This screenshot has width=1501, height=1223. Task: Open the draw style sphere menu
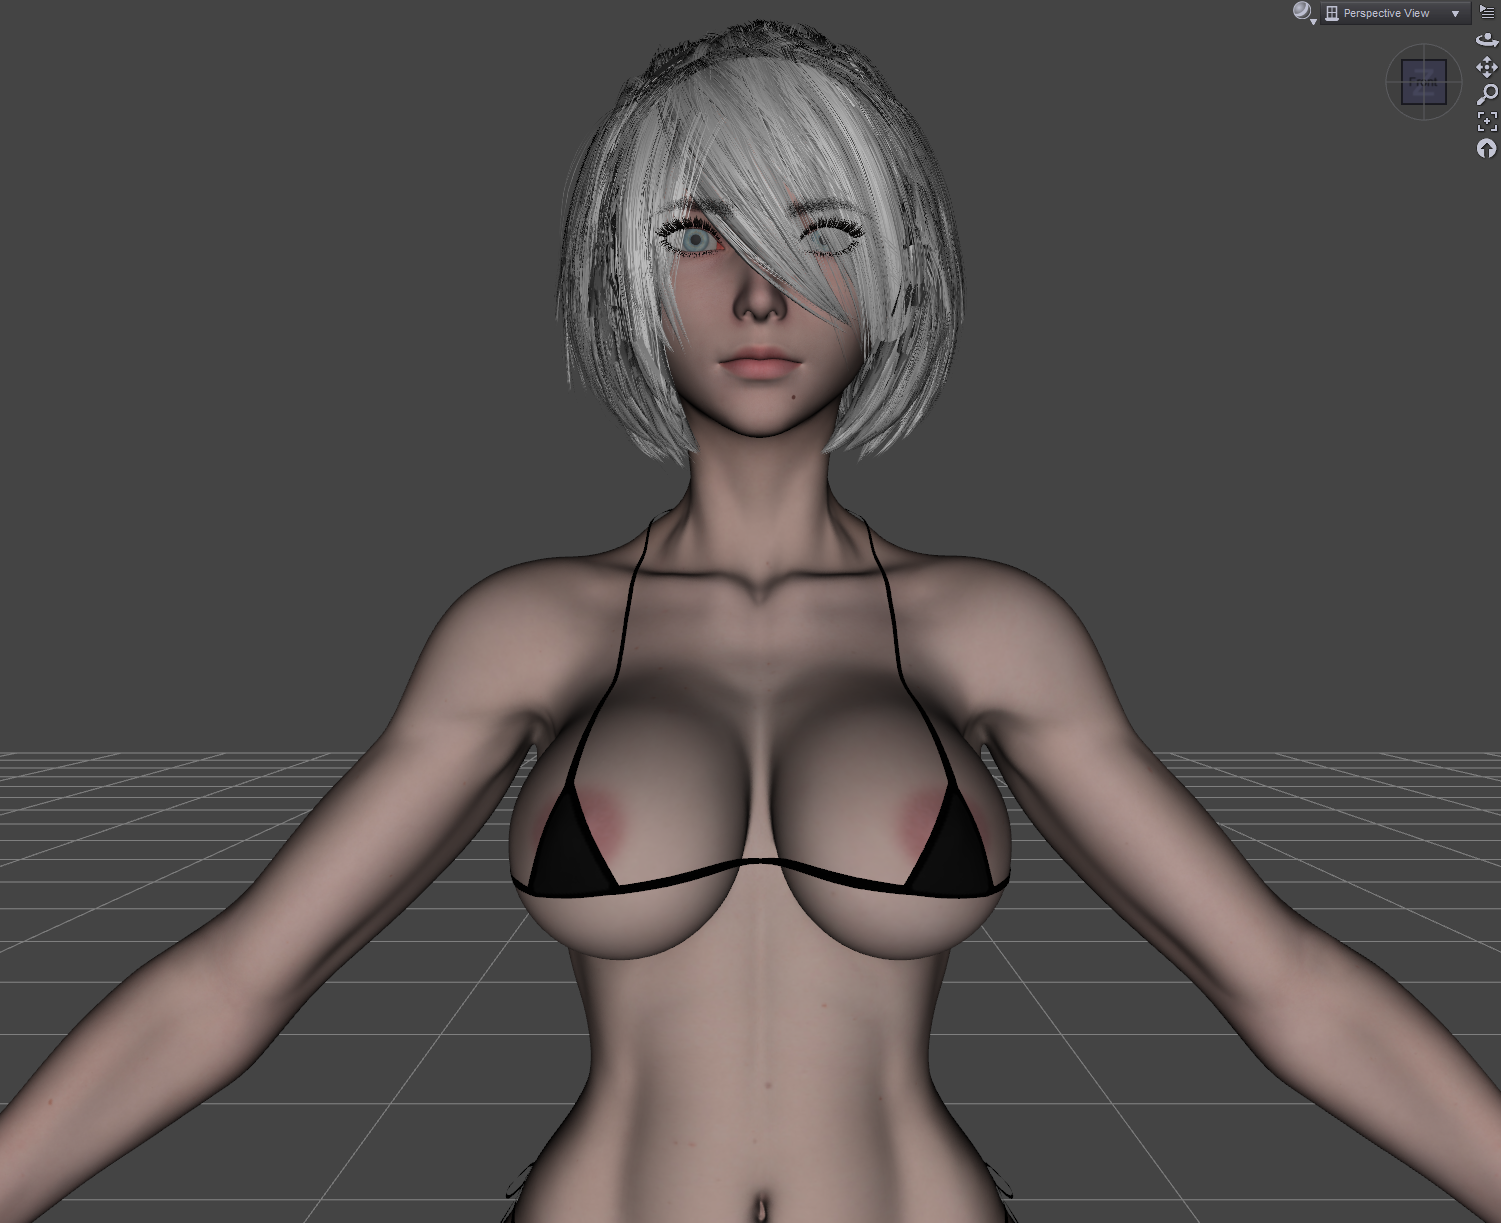(x=1303, y=12)
